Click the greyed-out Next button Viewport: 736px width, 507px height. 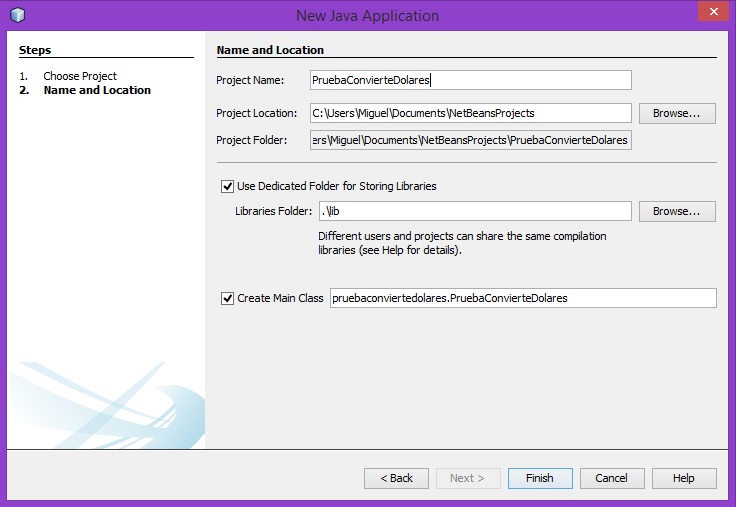click(467, 478)
